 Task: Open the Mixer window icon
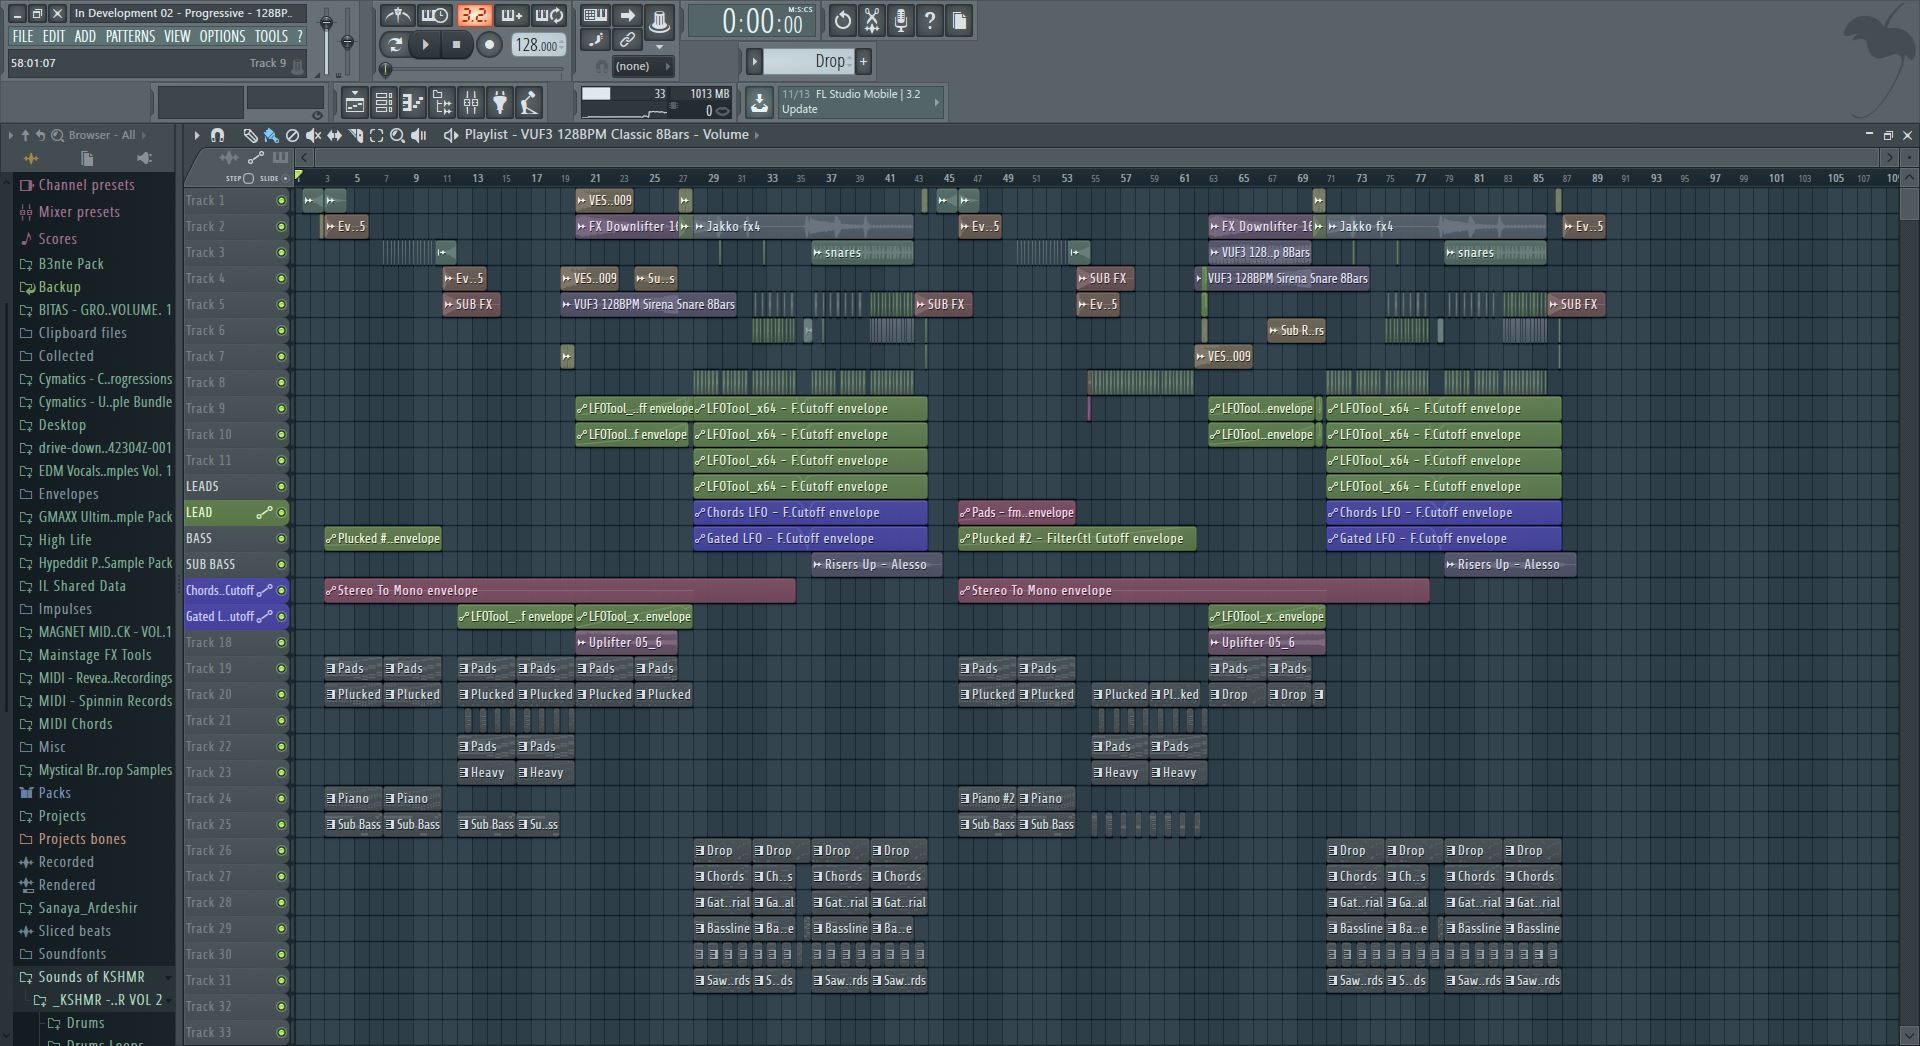pos(471,102)
